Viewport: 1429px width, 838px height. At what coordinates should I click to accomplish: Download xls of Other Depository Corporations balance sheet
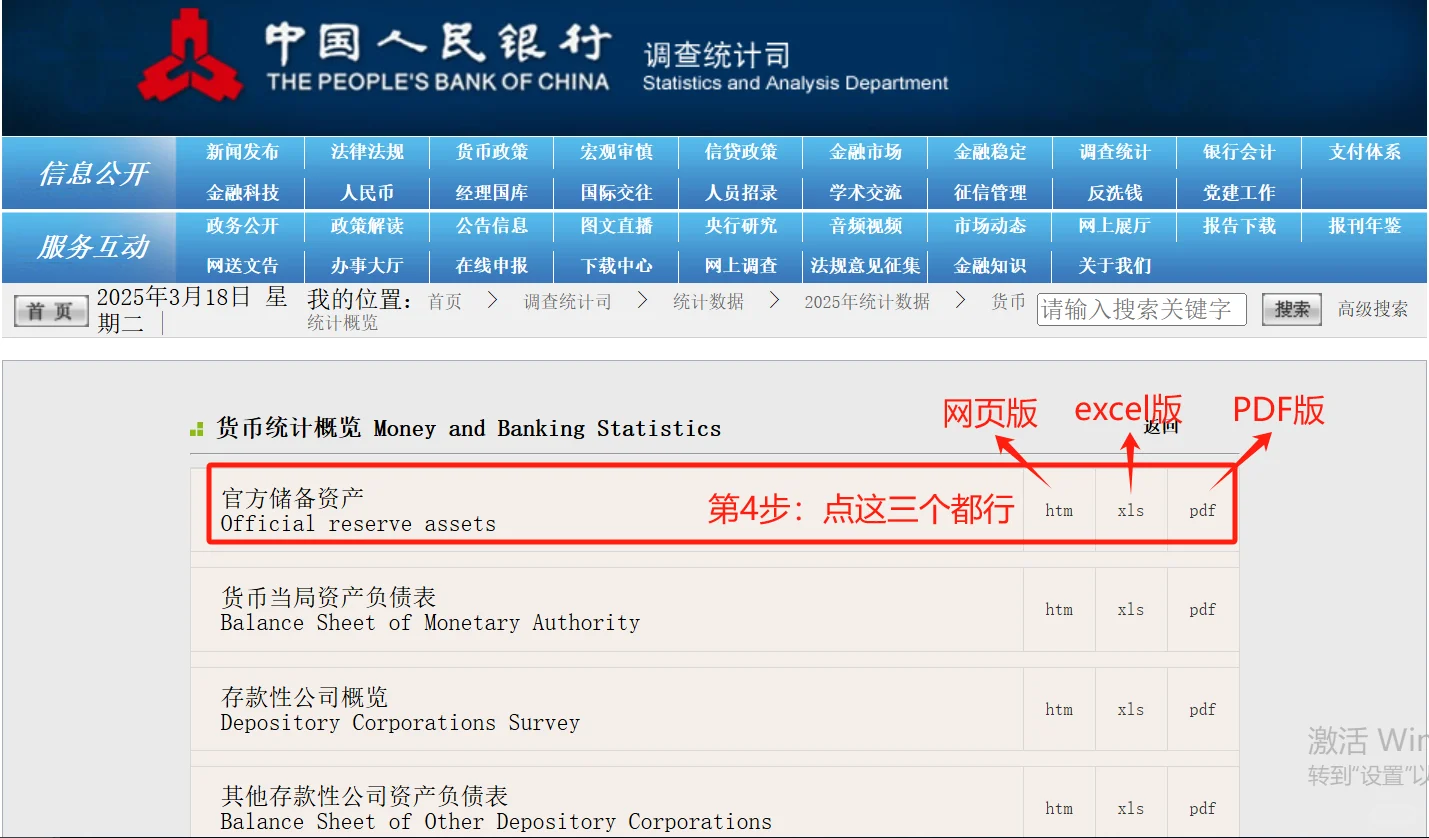[x=1131, y=808]
